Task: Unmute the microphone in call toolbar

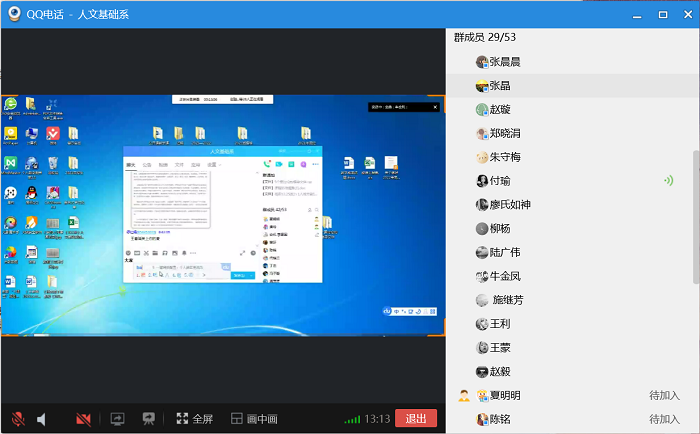Action: pos(18,418)
